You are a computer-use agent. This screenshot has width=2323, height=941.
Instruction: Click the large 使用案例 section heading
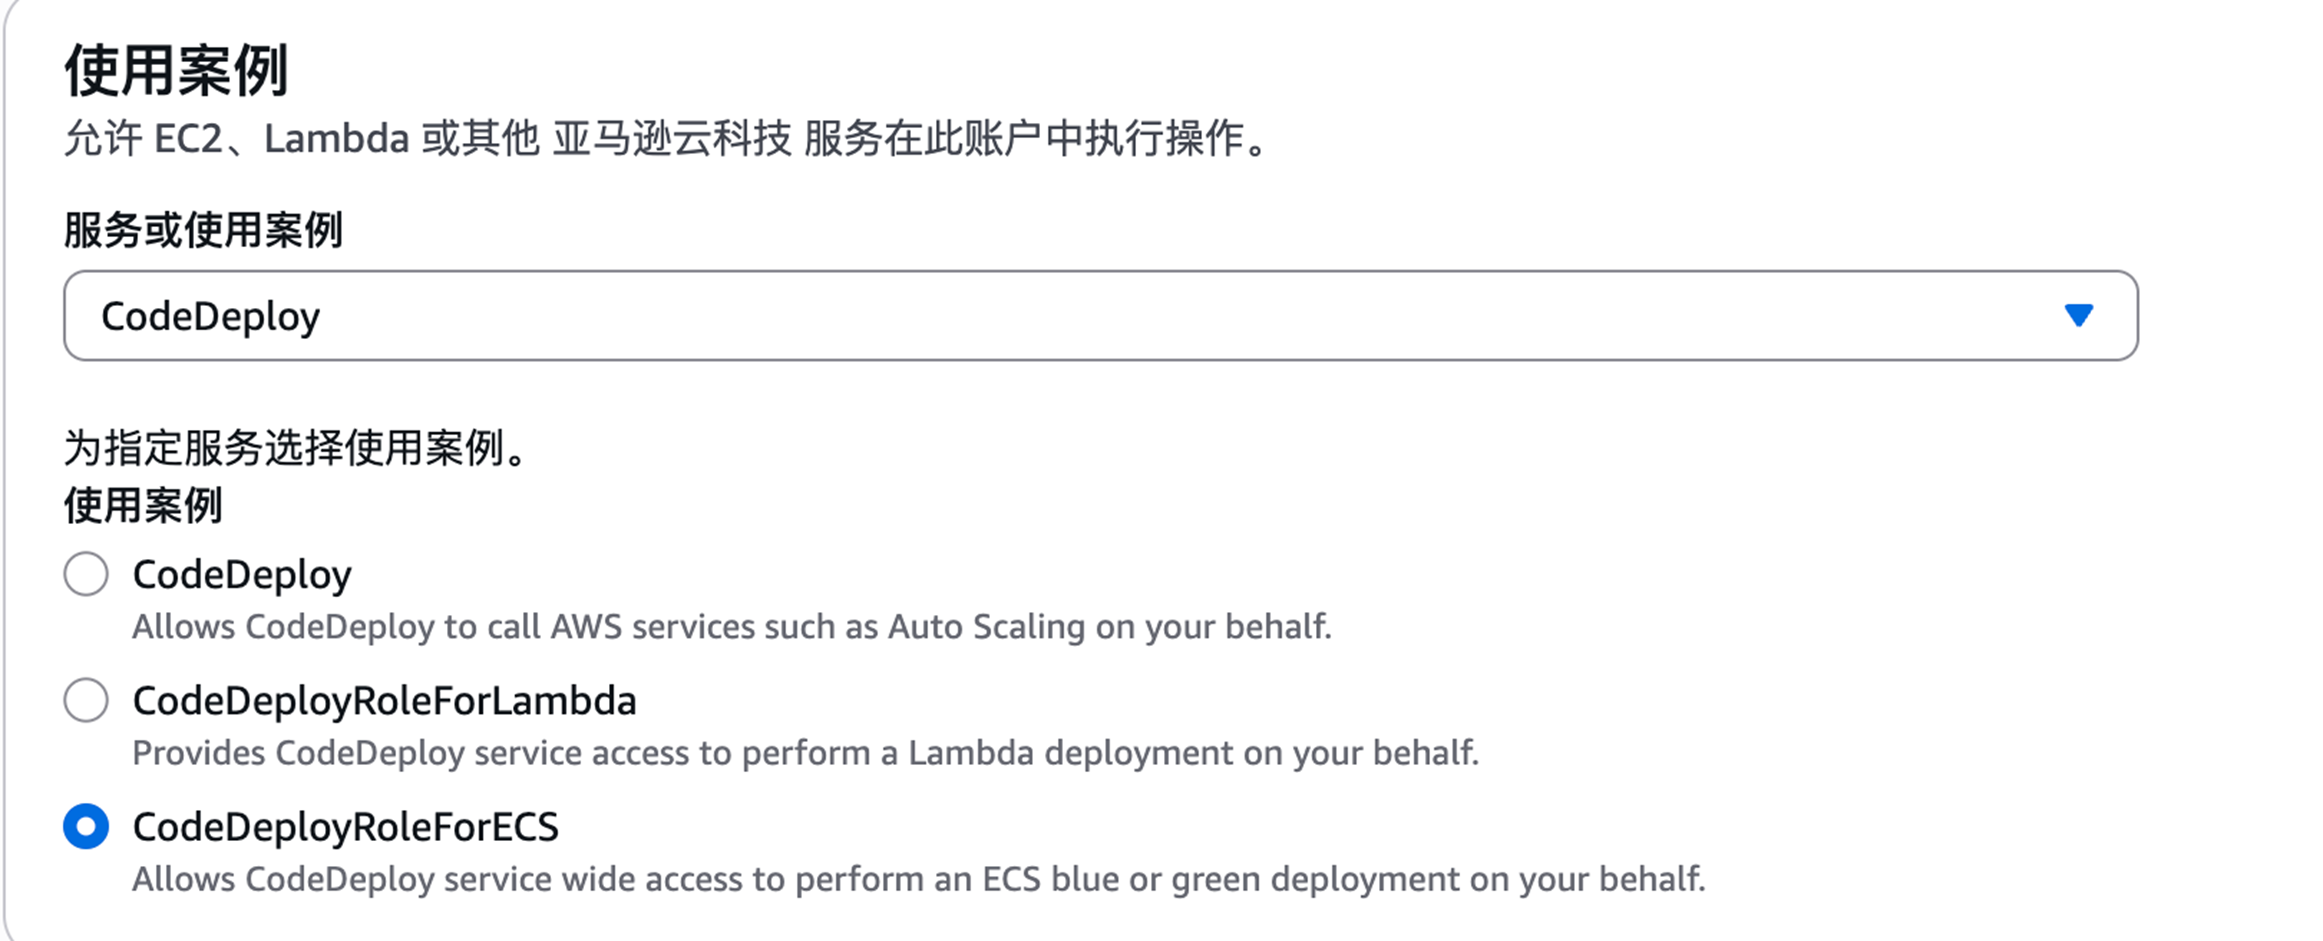(176, 71)
